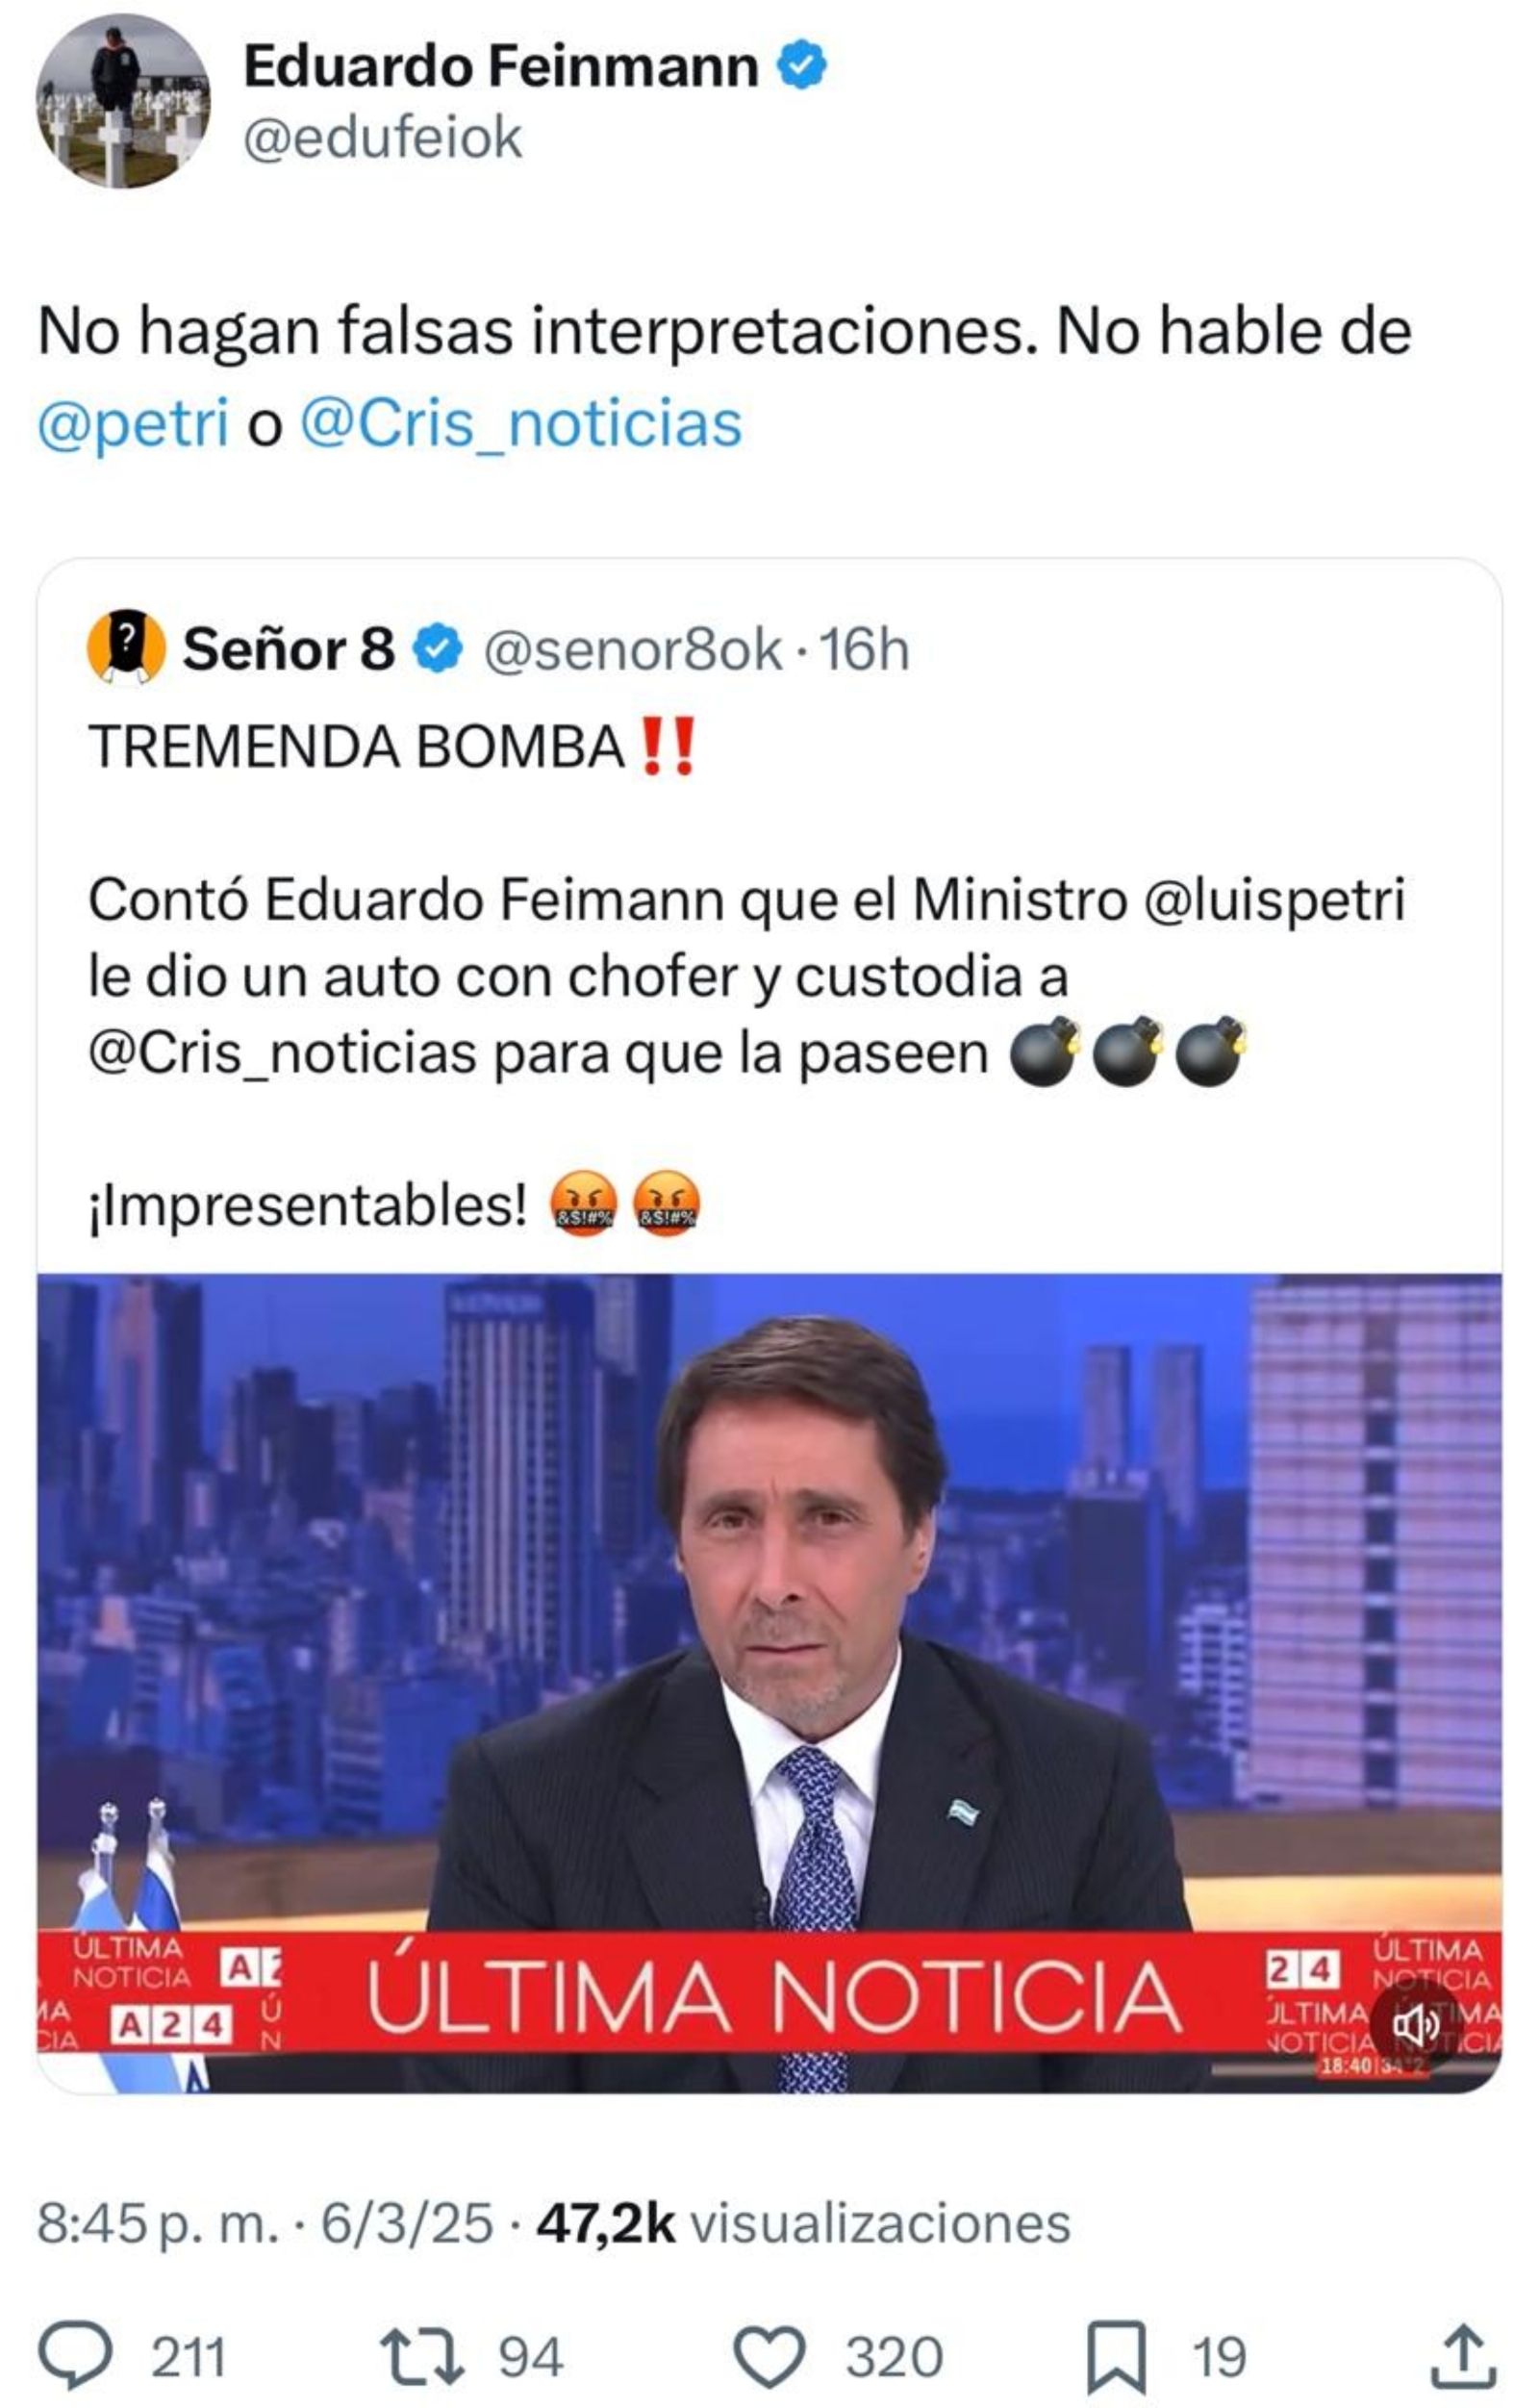
Task: Click the Señor 8 display name
Action: tap(289, 649)
